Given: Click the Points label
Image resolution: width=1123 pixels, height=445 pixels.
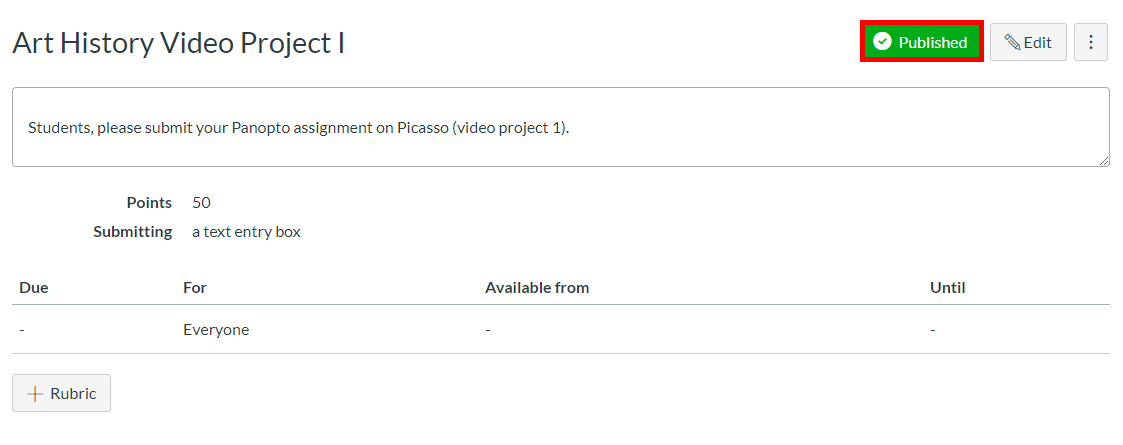Looking at the screenshot, I should [x=149, y=203].
